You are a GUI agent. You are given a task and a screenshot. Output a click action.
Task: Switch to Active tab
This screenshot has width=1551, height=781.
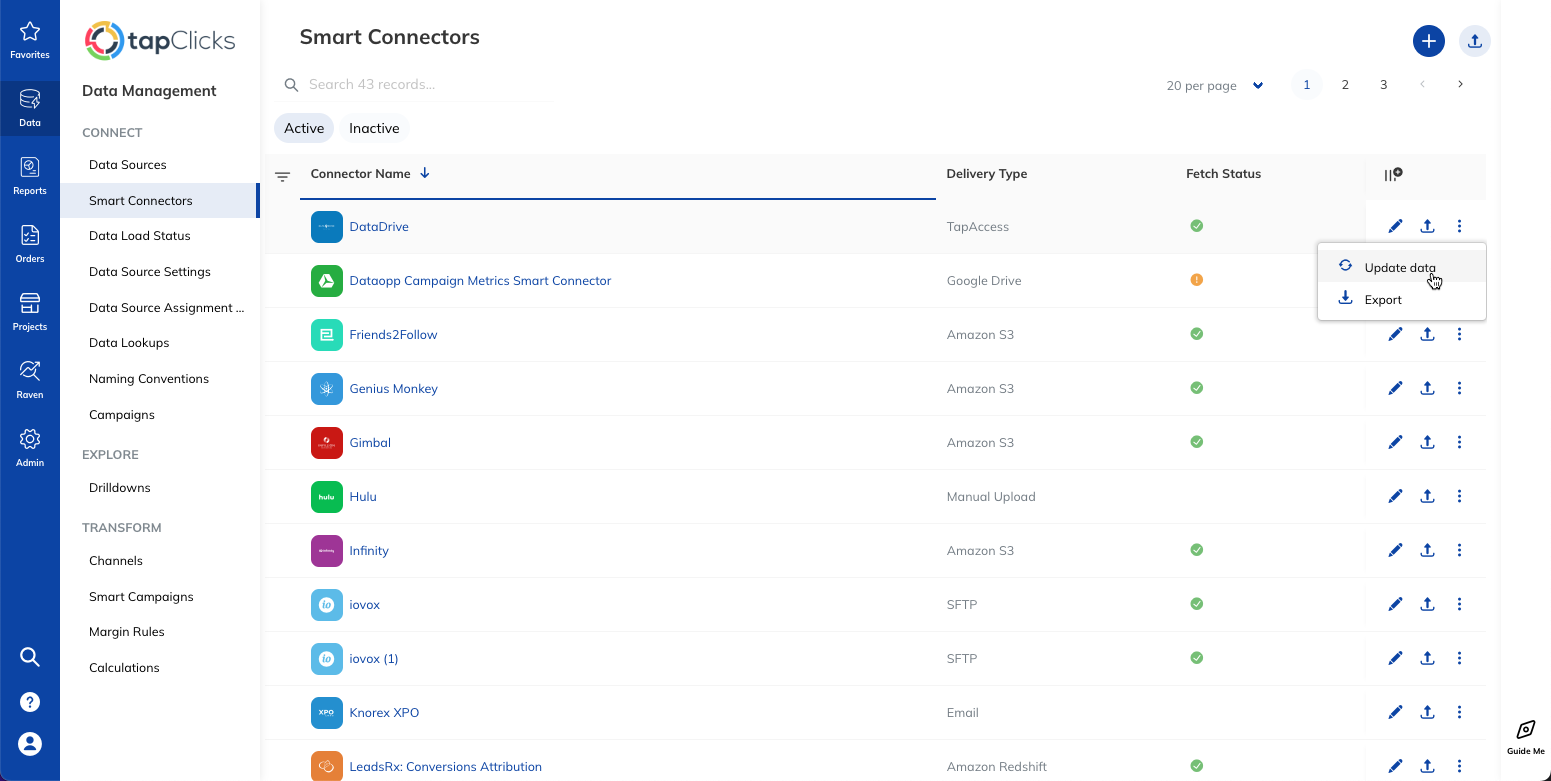(304, 128)
